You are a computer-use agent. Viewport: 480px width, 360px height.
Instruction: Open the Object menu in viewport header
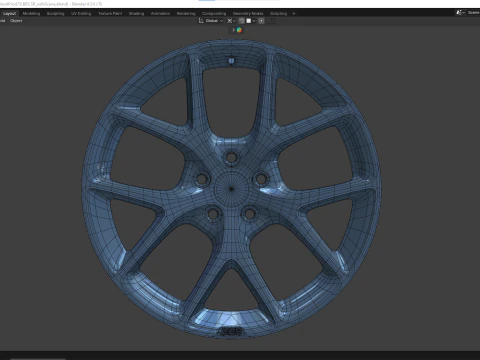tap(16, 21)
